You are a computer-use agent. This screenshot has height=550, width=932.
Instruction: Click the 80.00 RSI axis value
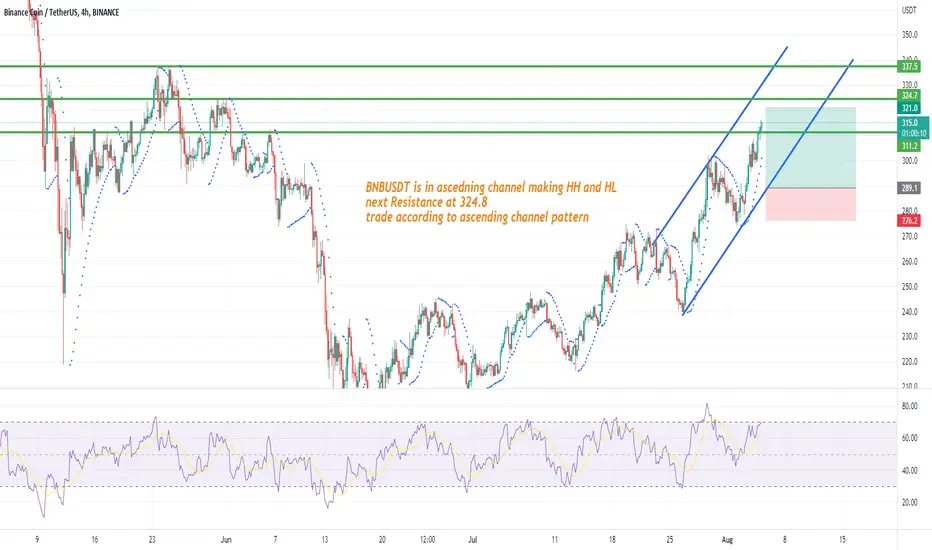click(909, 406)
